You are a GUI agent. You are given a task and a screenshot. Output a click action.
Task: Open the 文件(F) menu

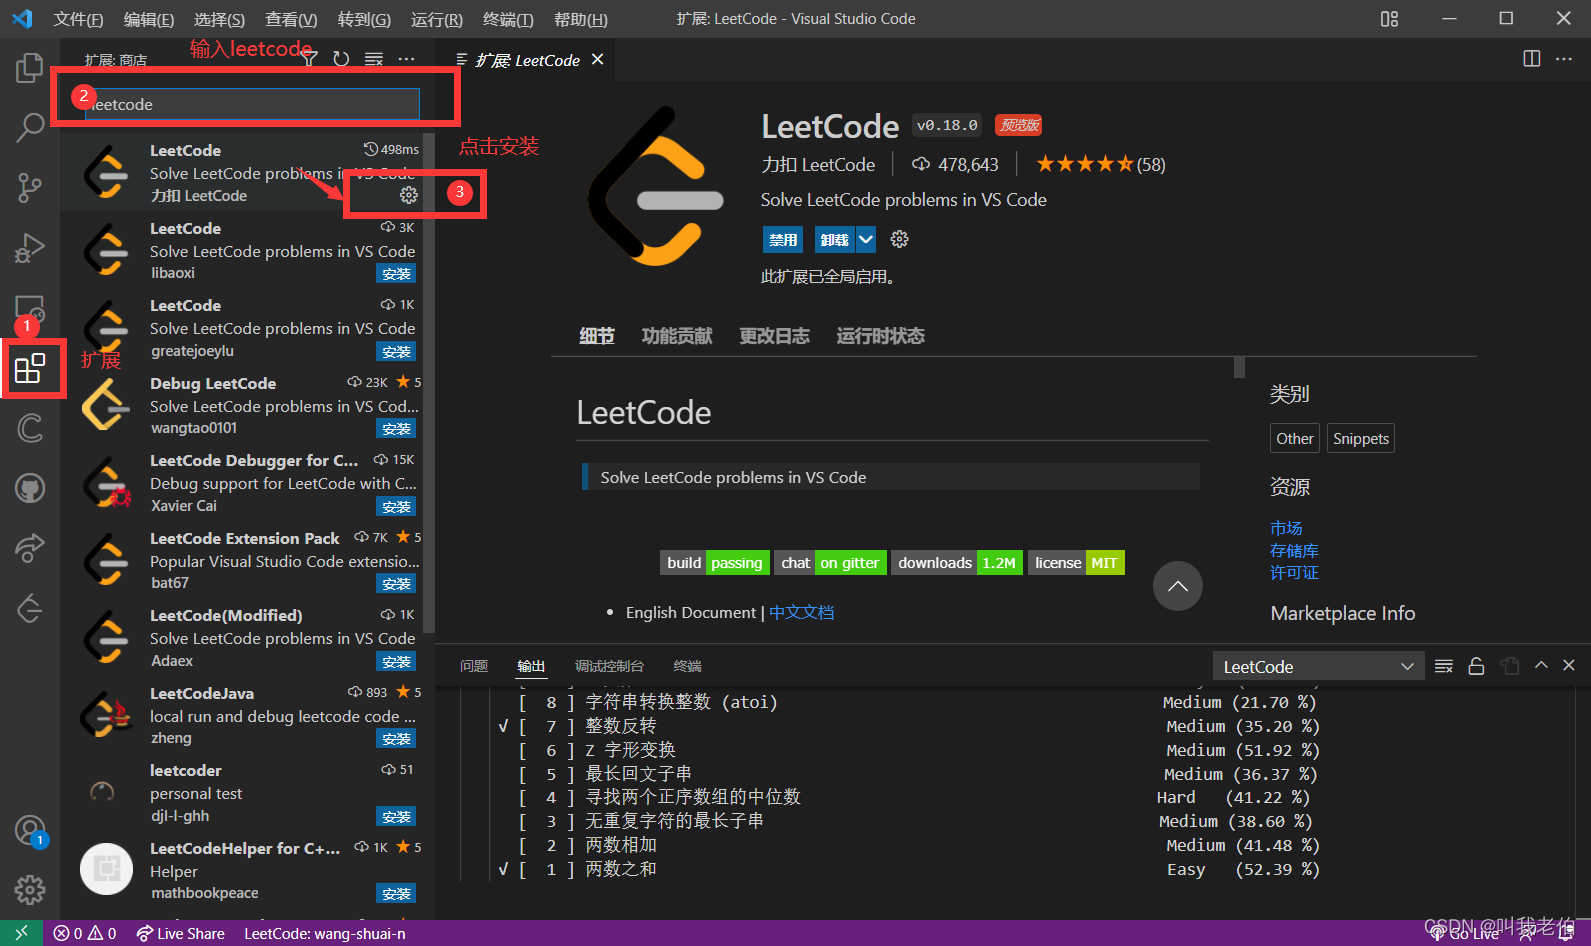tap(78, 19)
